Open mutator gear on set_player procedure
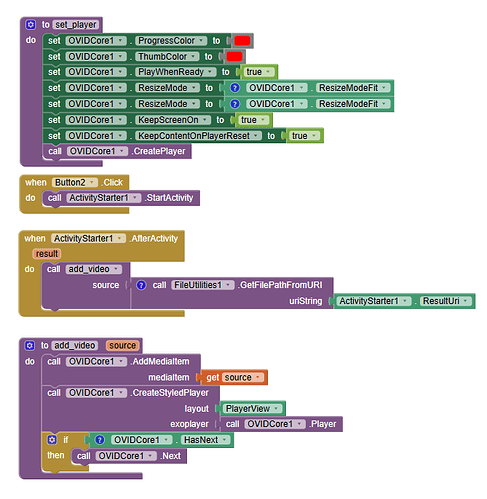Screen dimensions: 487x499 tap(30, 25)
